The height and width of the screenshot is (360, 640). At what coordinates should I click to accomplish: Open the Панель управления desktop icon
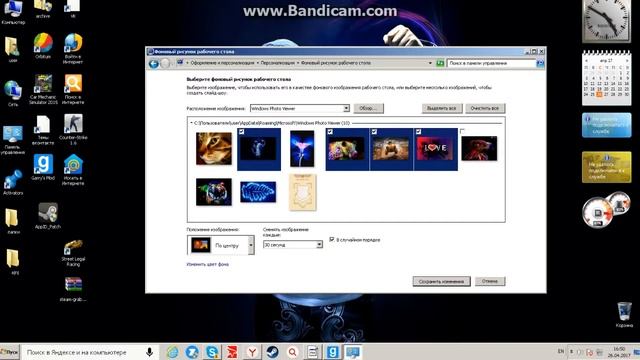tap(13, 140)
